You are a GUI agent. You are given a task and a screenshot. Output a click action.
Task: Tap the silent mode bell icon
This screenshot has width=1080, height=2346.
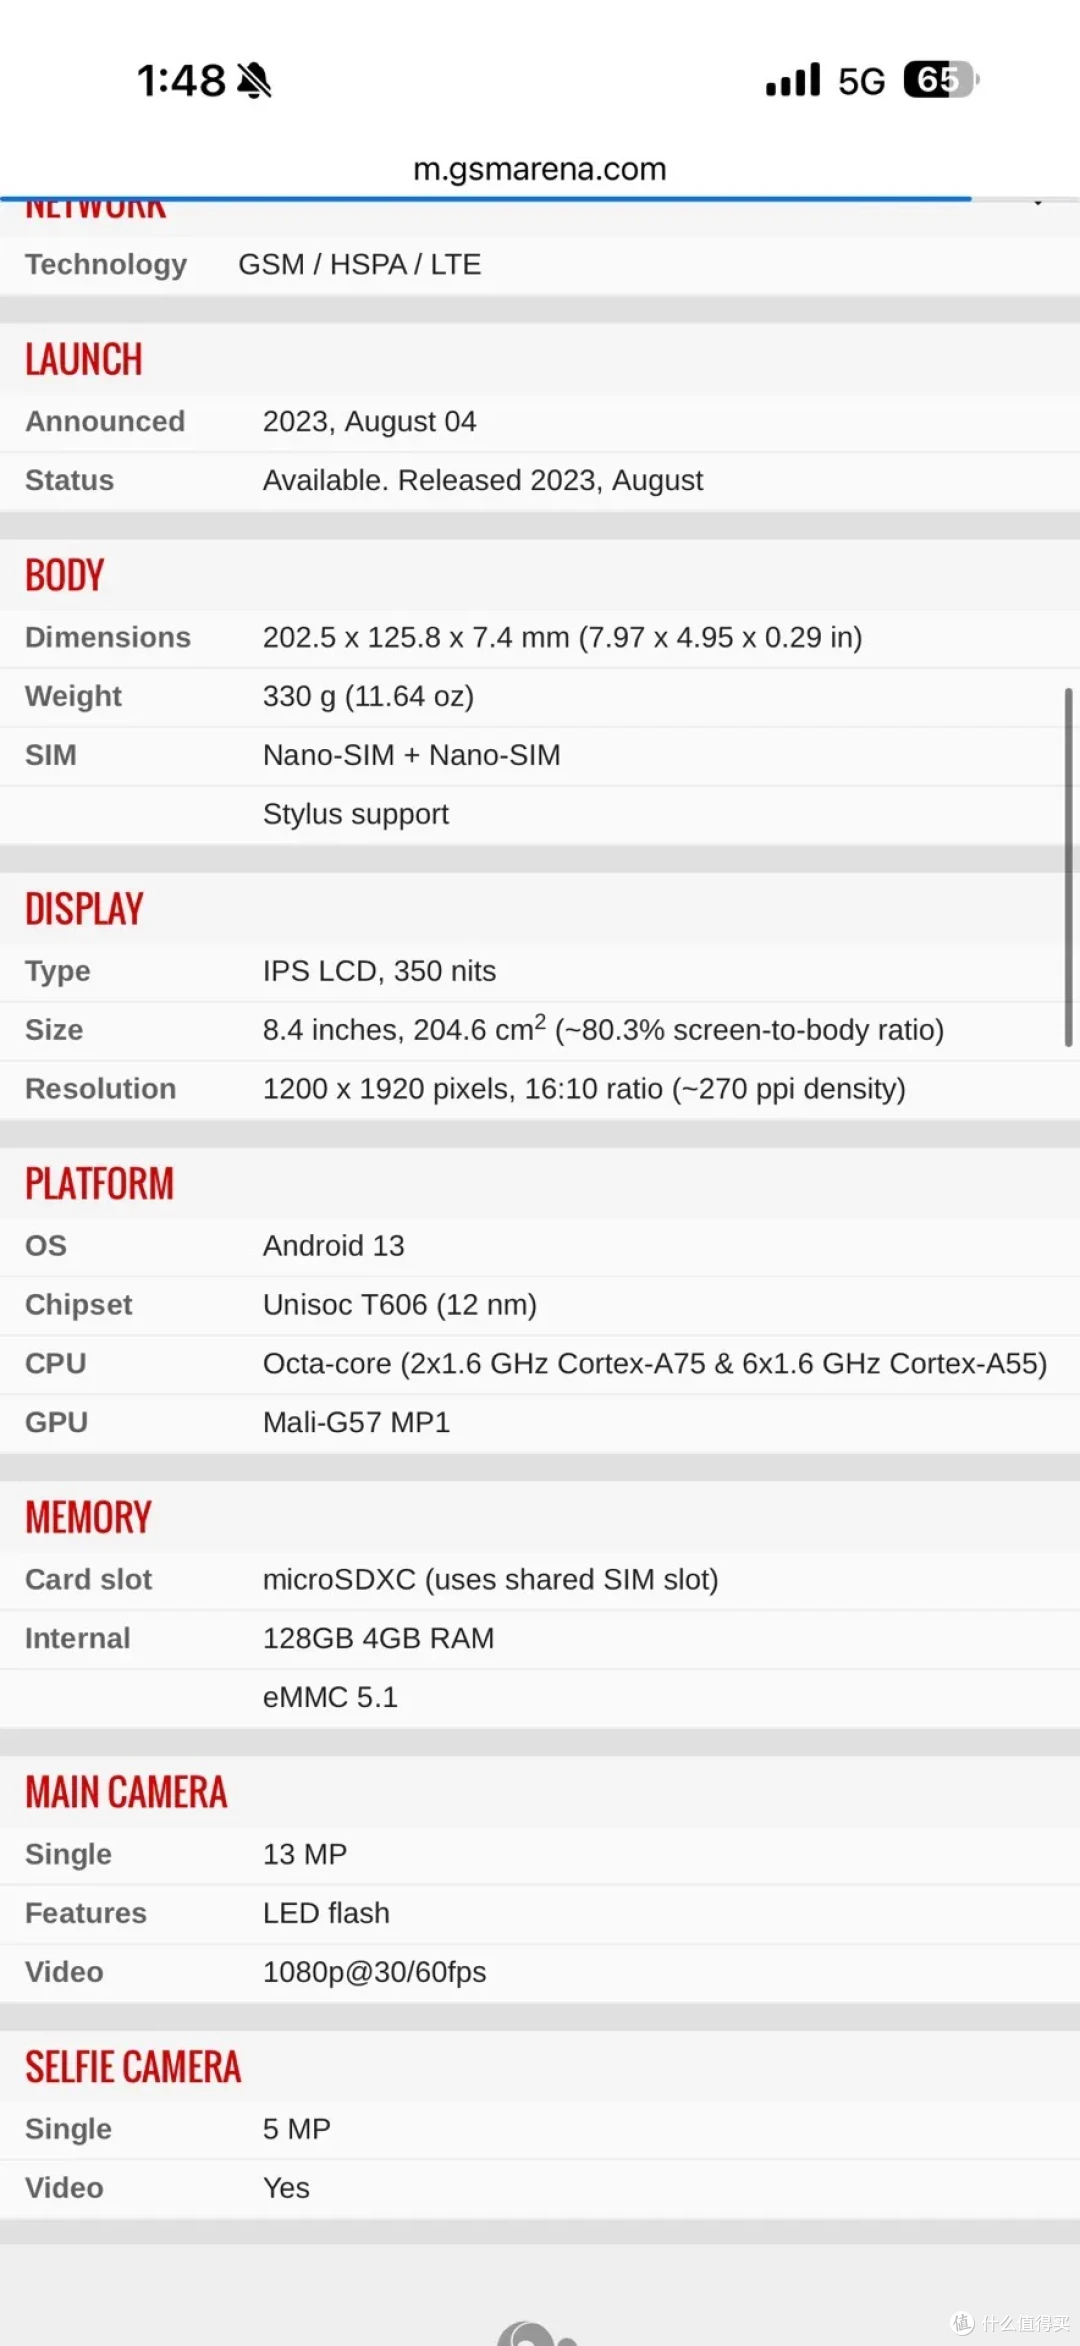pos(254,80)
